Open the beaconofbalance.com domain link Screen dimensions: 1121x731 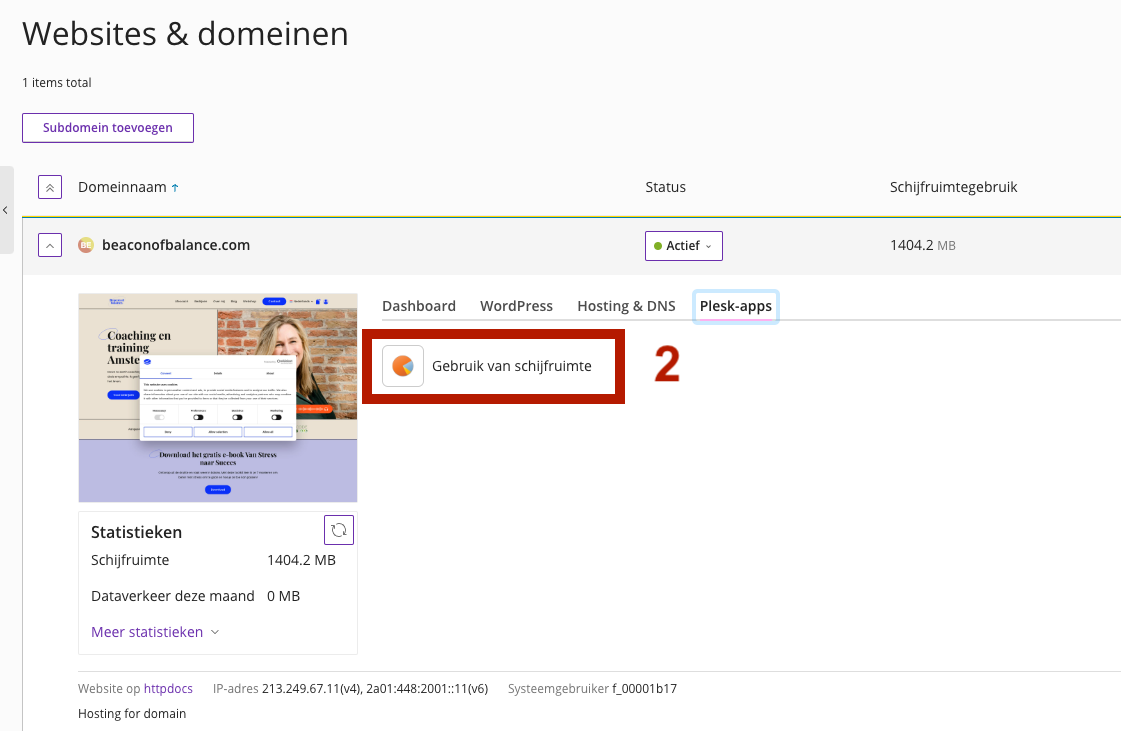(176, 245)
